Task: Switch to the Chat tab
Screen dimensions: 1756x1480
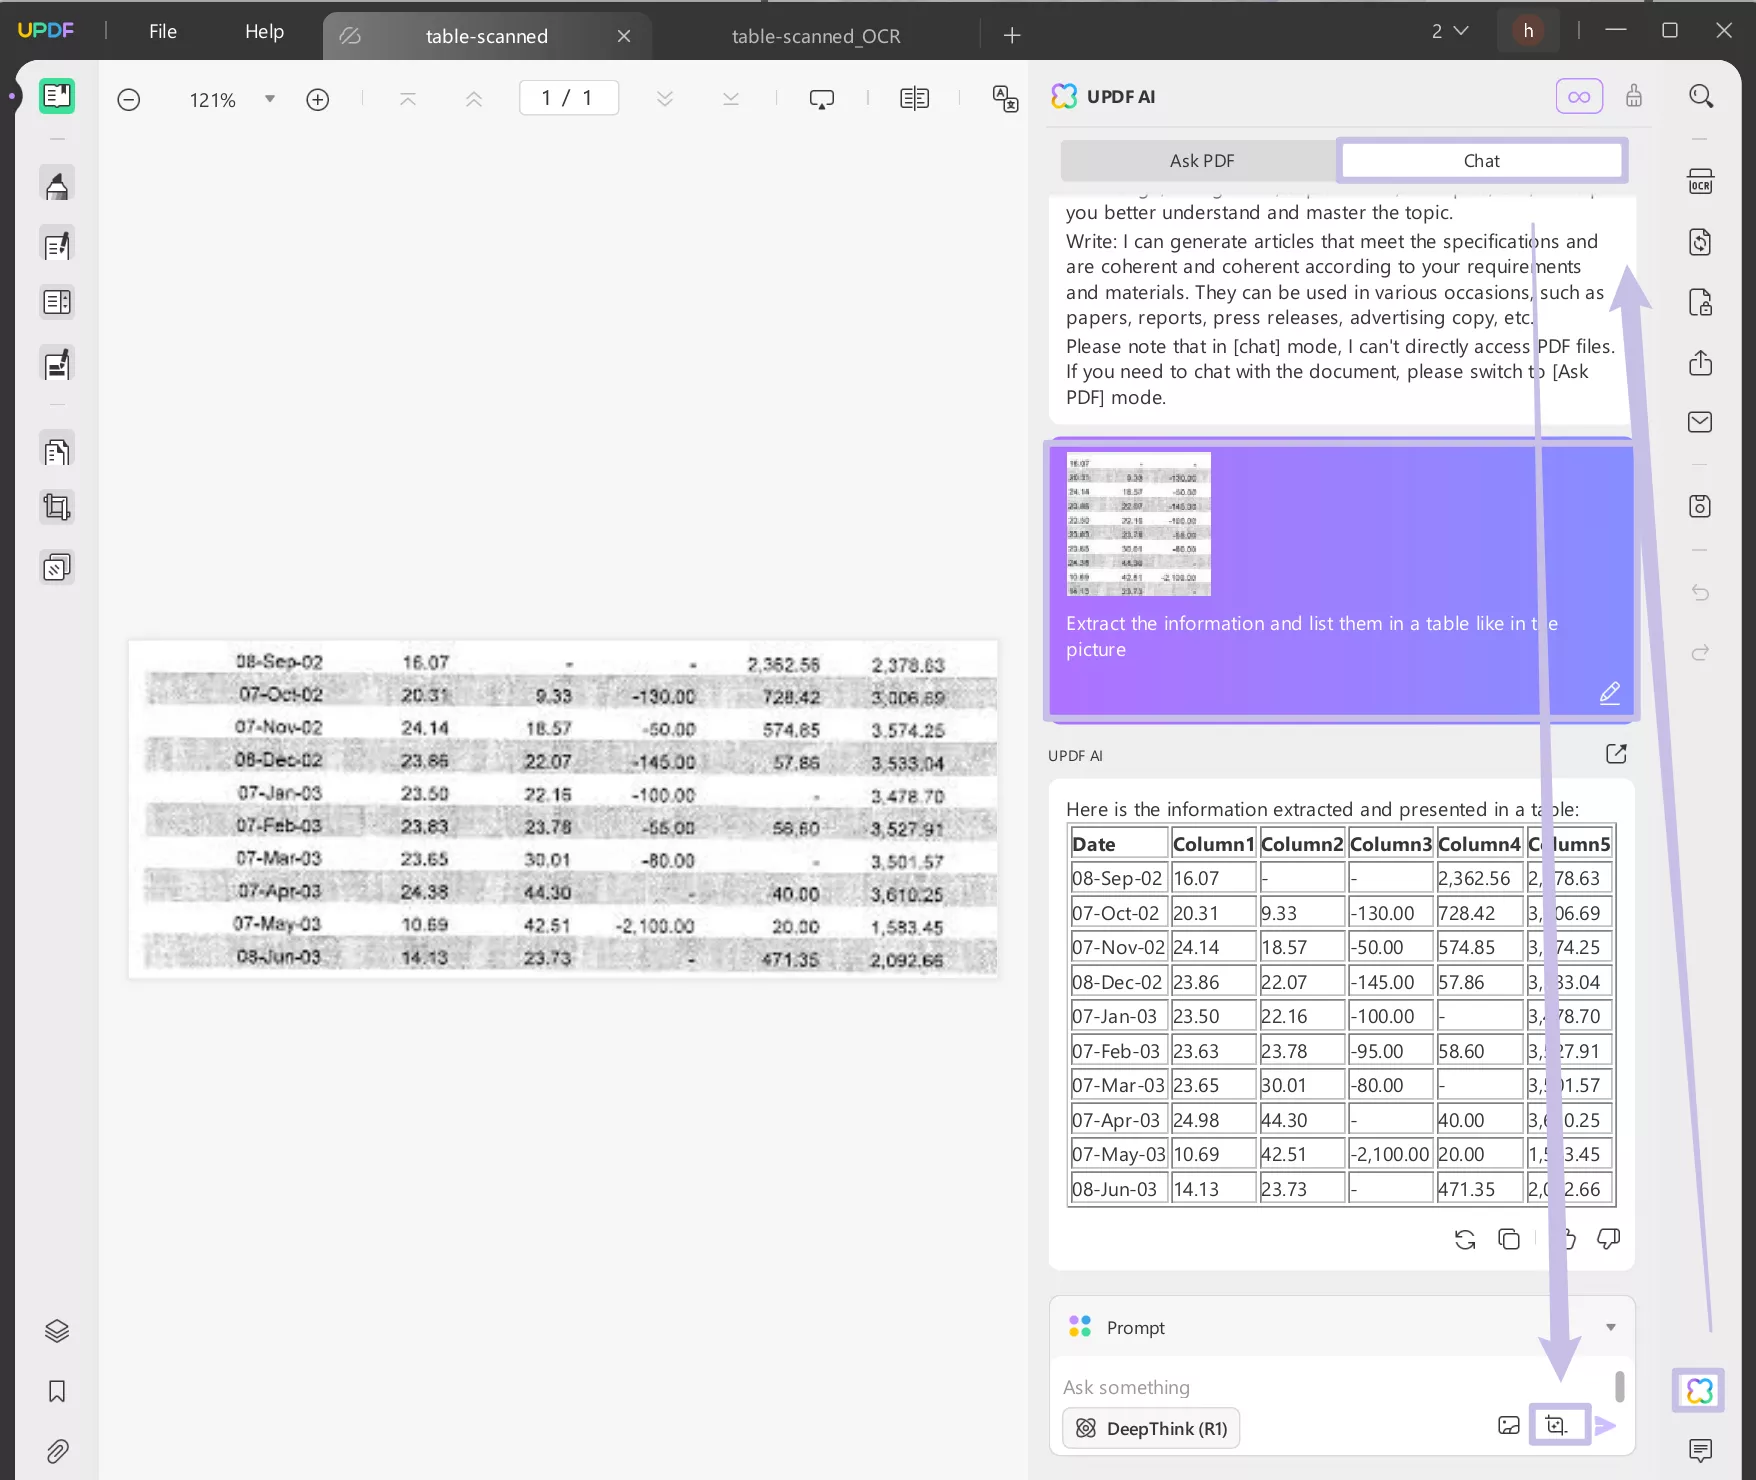Action: (1482, 161)
